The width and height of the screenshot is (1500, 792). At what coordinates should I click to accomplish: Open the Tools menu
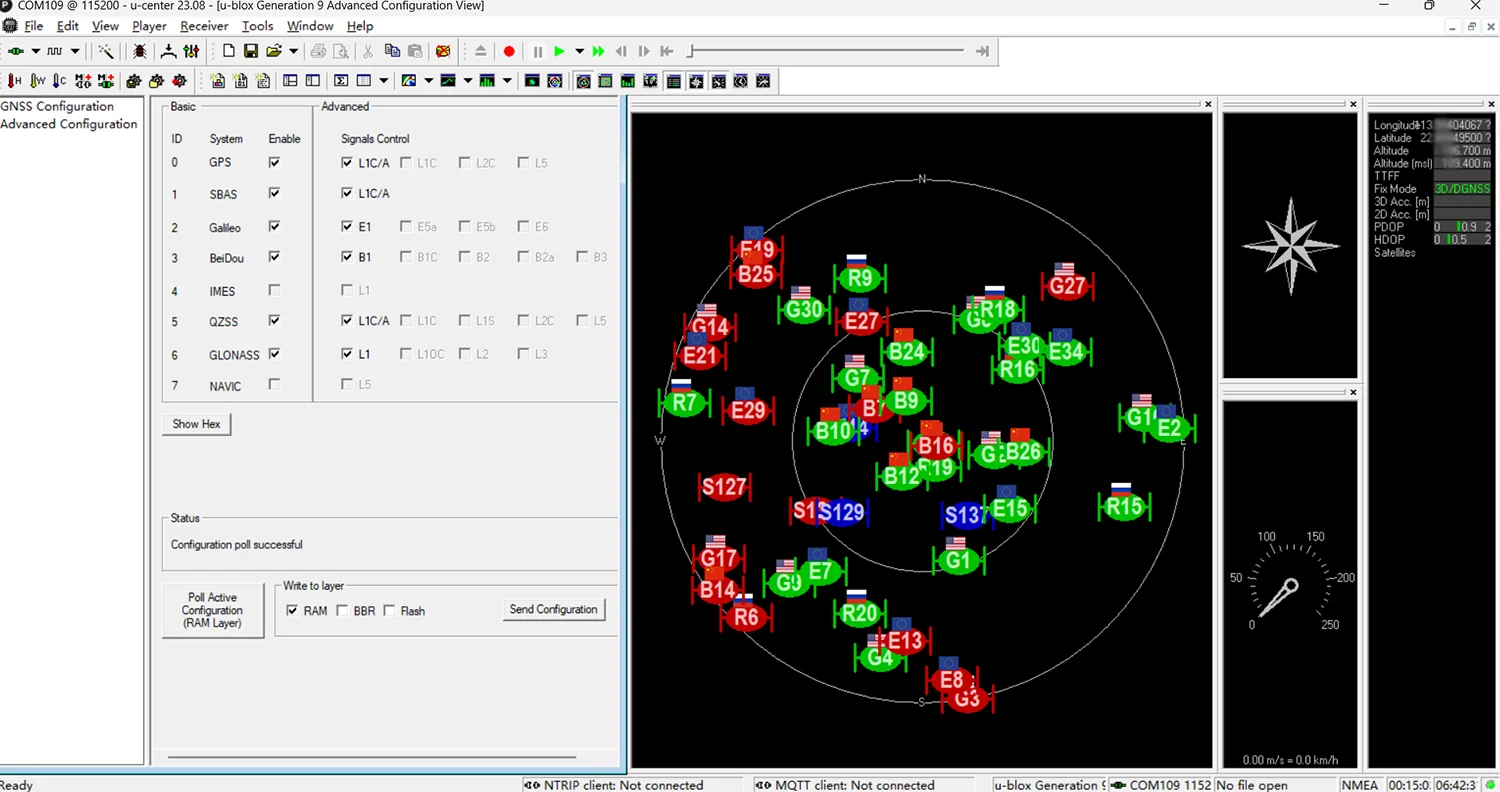click(257, 26)
